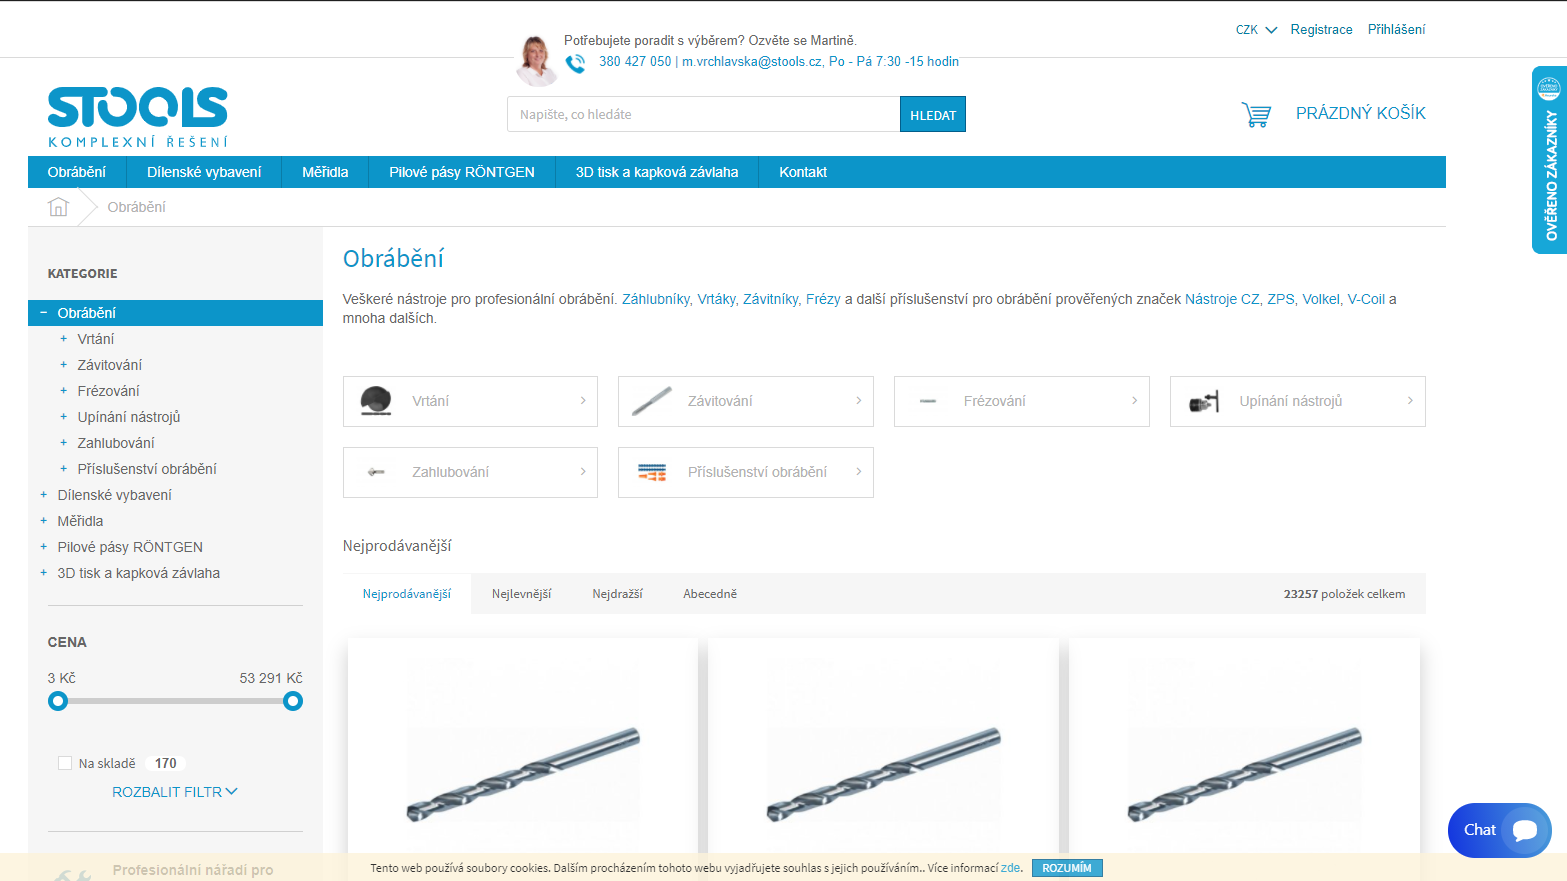1567x881 pixels.
Task: Open the Registrace link
Action: [1321, 30]
